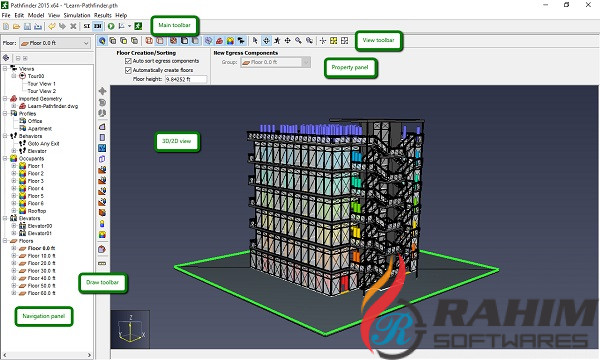The height and width of the screenshot is (360, 600).
Task: Collapse the Views tree node
Action: click(5, 68)
